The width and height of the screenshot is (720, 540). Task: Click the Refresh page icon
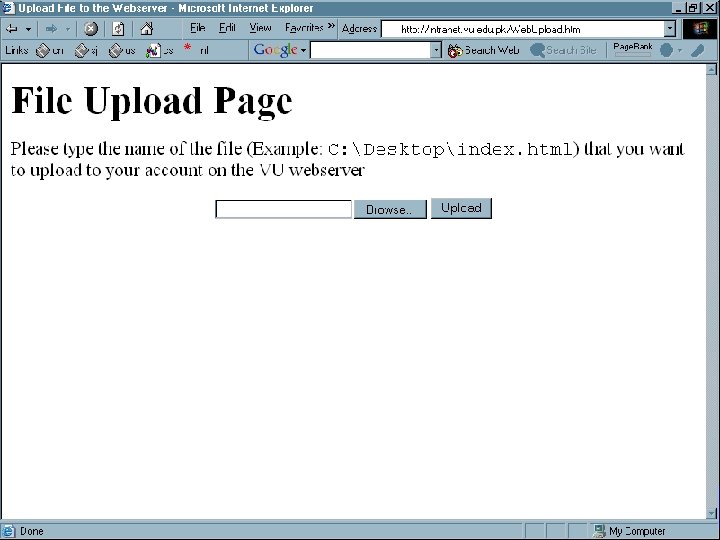point(118,29)
